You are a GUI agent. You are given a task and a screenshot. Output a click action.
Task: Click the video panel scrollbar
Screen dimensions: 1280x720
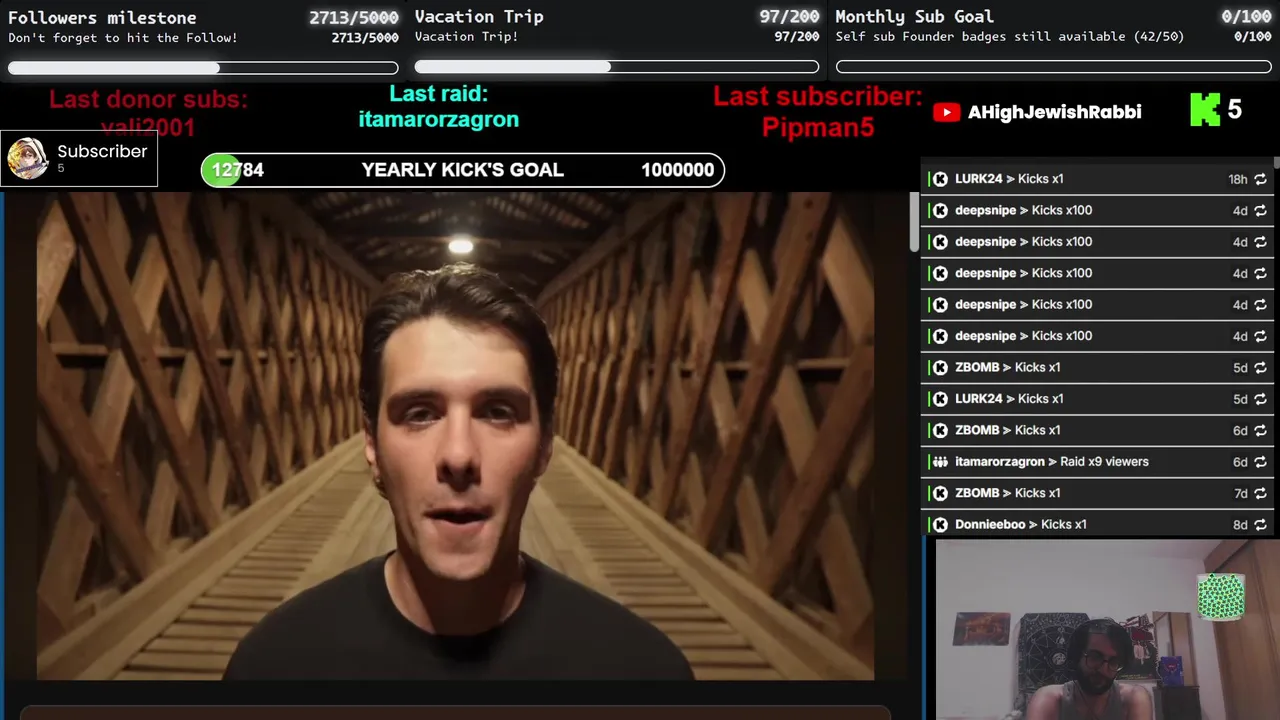coord(914,222)
